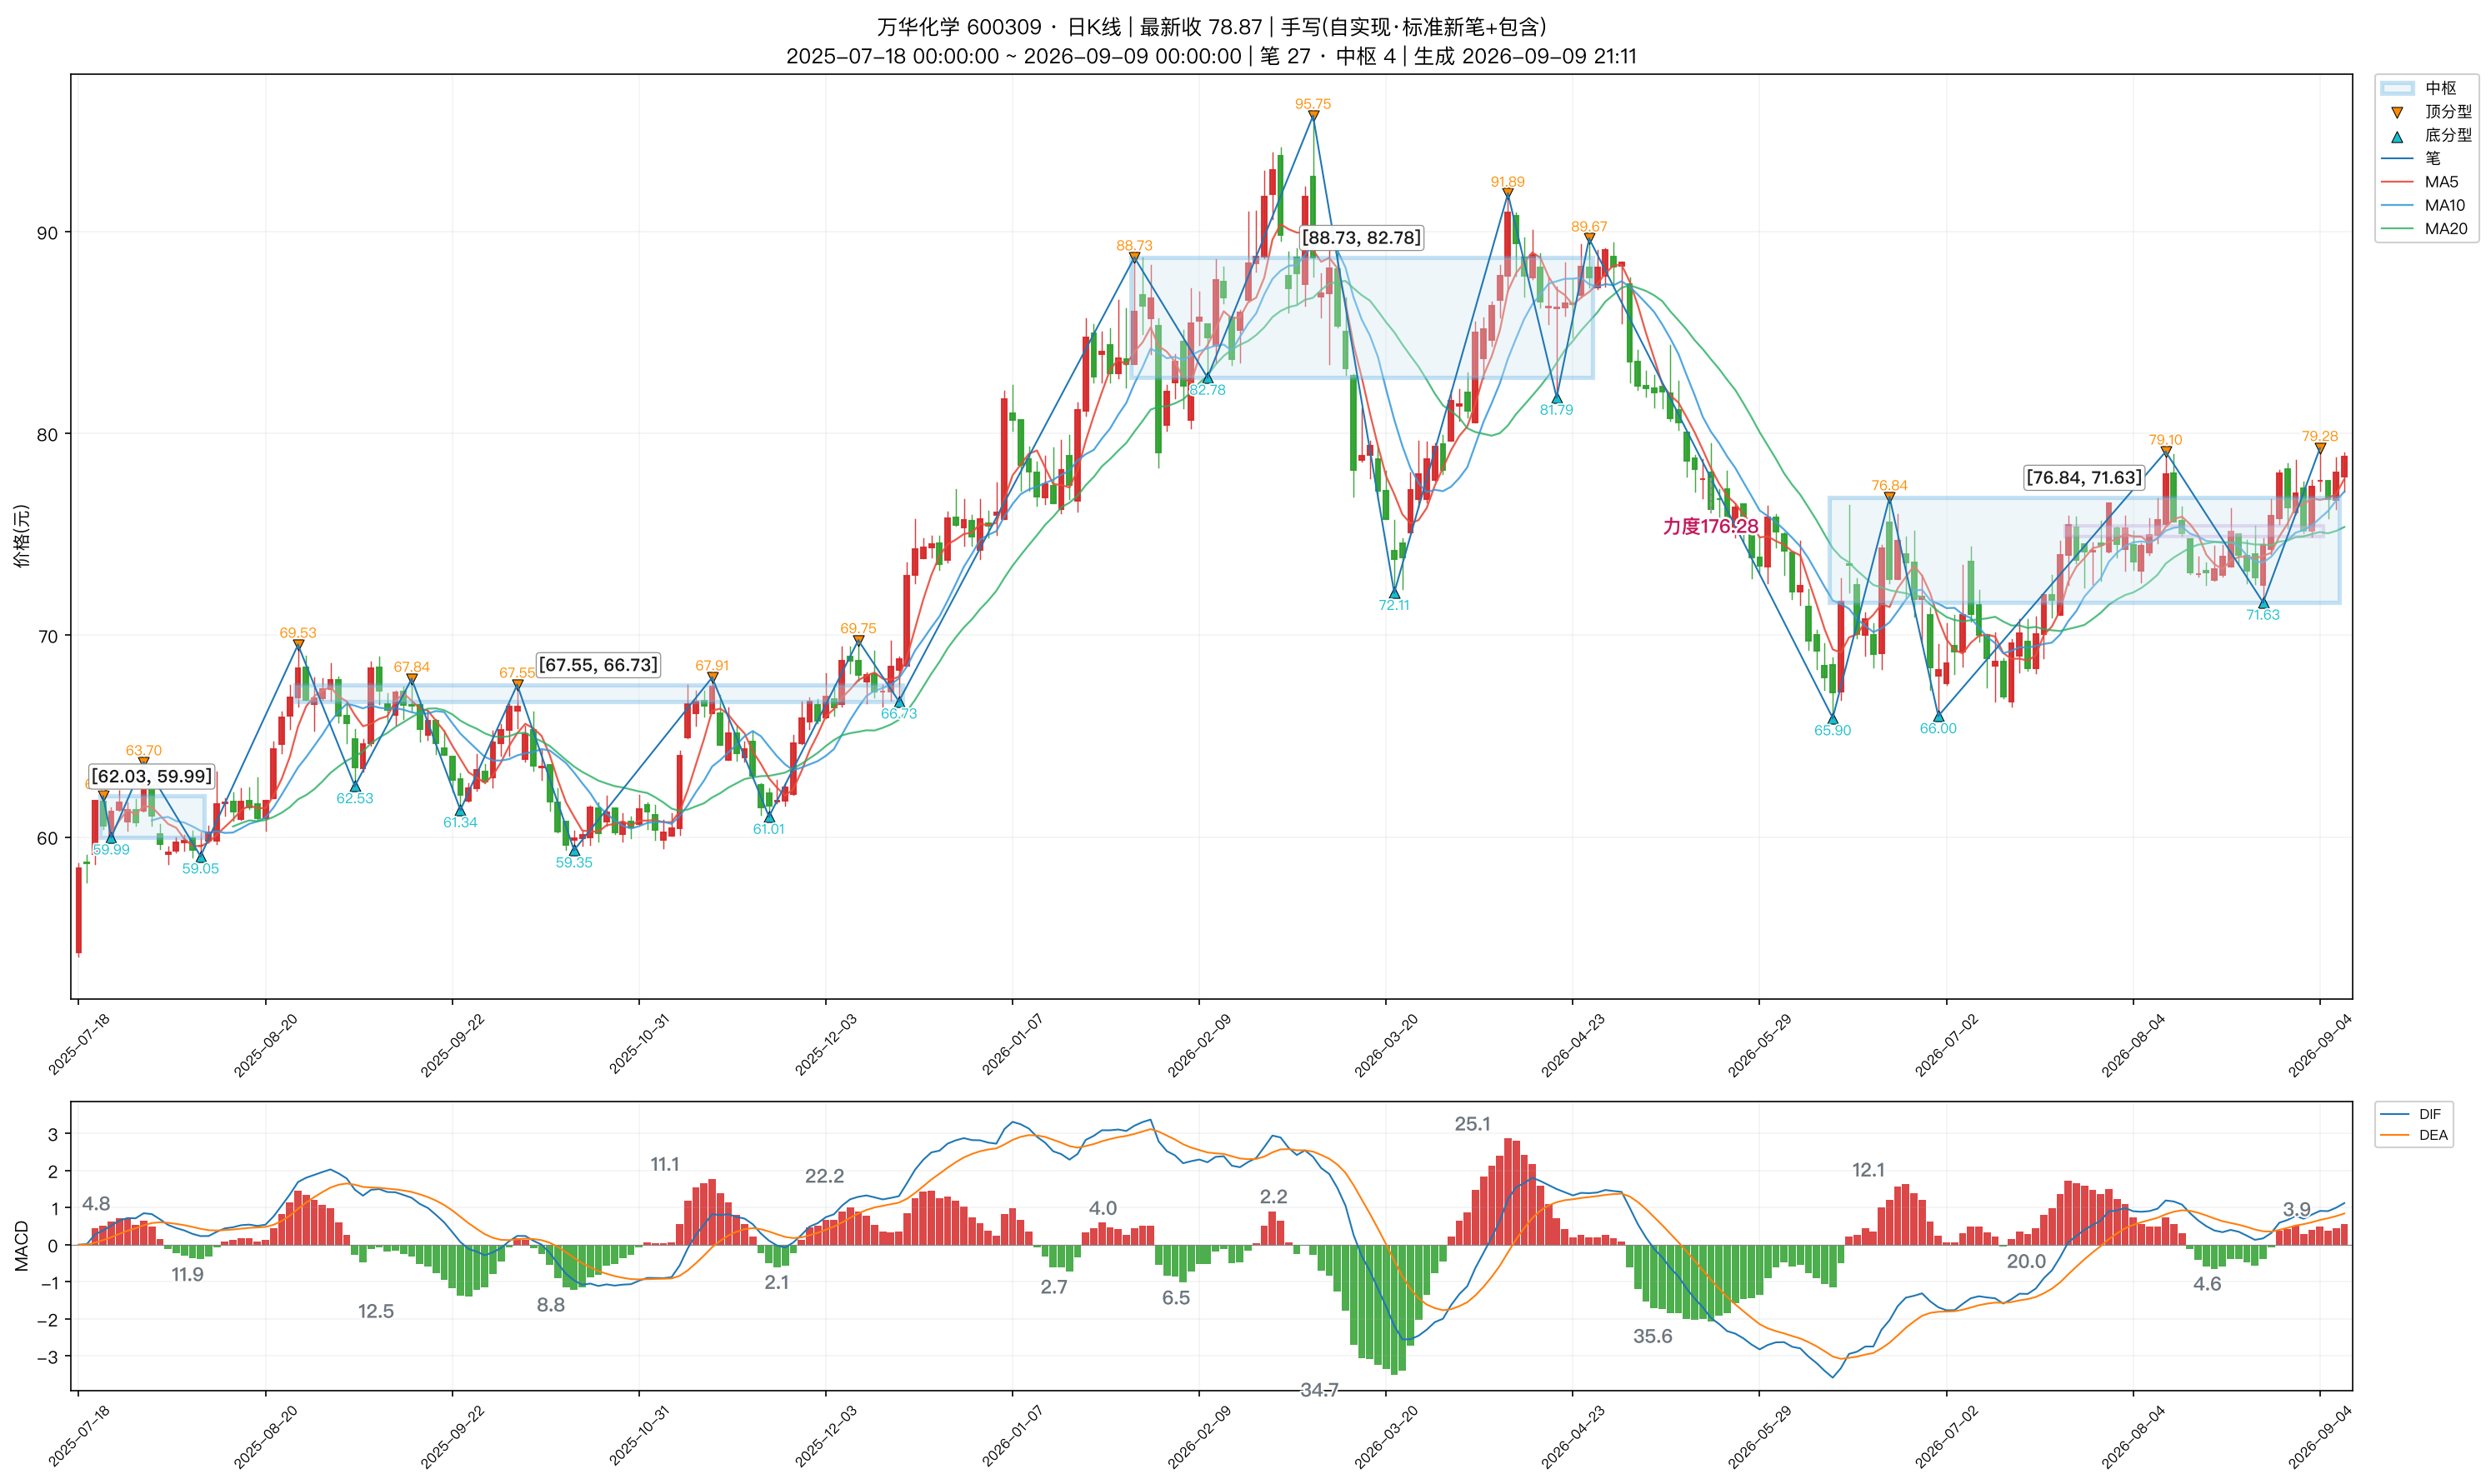Click the 22.2 MACD area label
This screenshot has width=2491, height=1484.
pyautogui.click(x=824, y=1176)
